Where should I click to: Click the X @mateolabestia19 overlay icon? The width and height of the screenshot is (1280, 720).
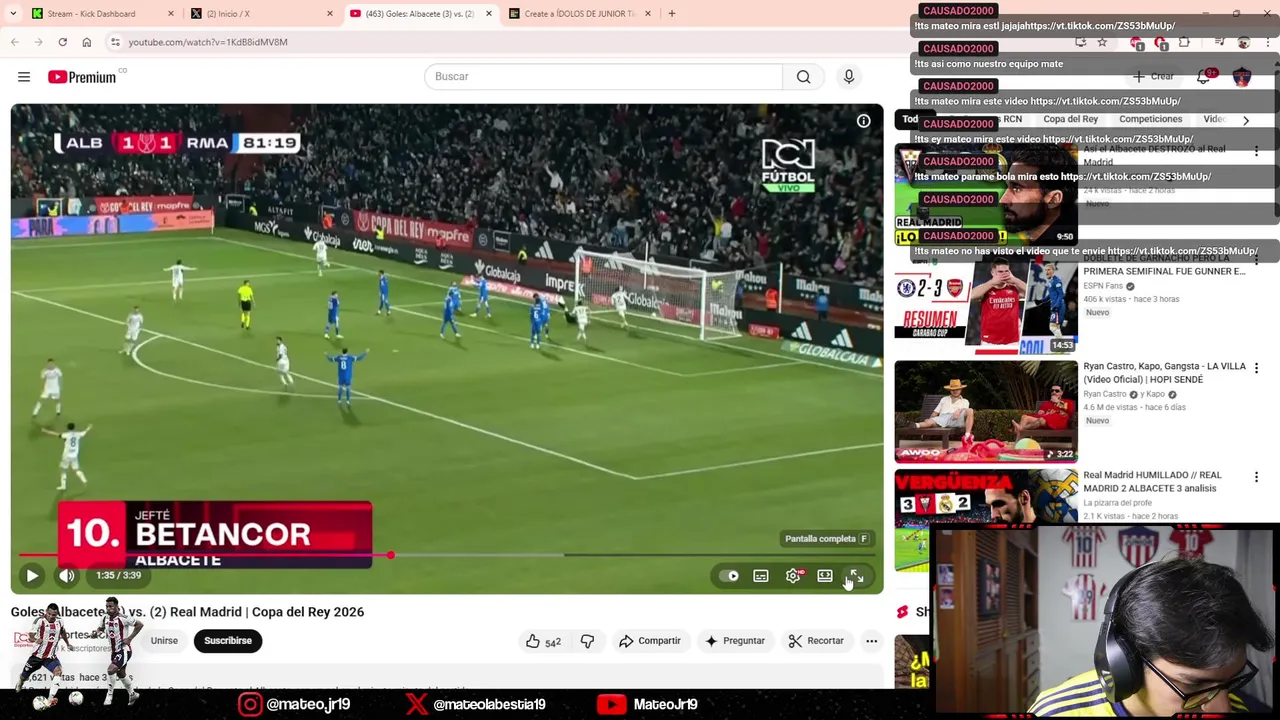click(x=417, y=704)
